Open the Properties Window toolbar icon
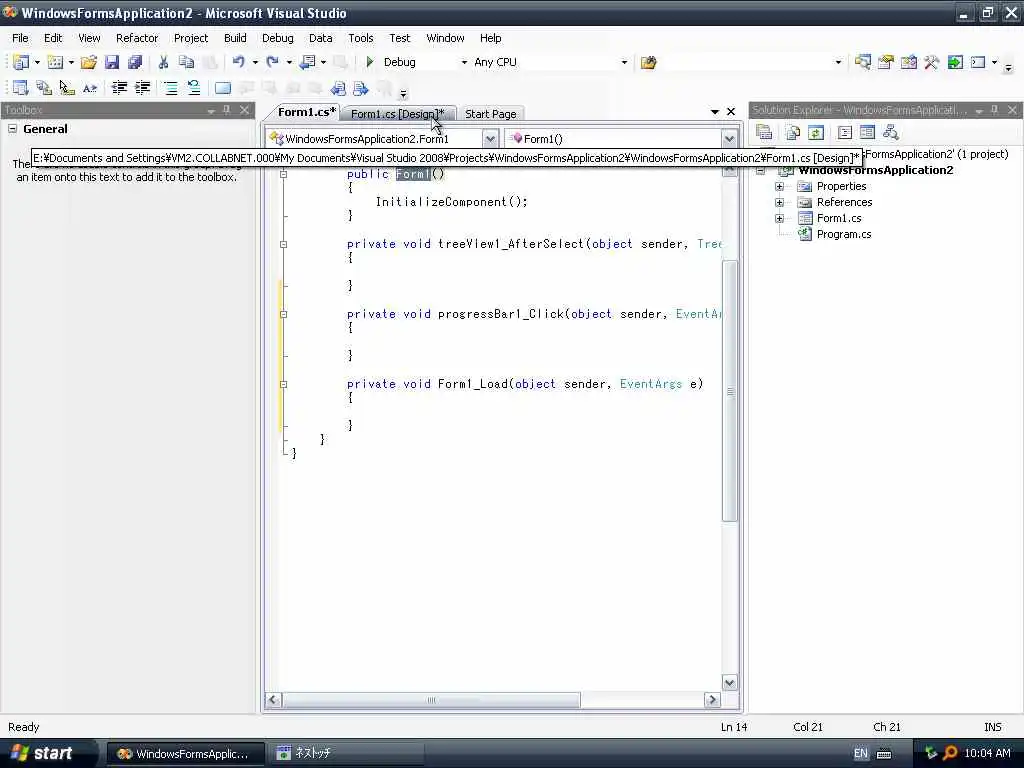Screen dimensions: 1024x768 [886, 62]
